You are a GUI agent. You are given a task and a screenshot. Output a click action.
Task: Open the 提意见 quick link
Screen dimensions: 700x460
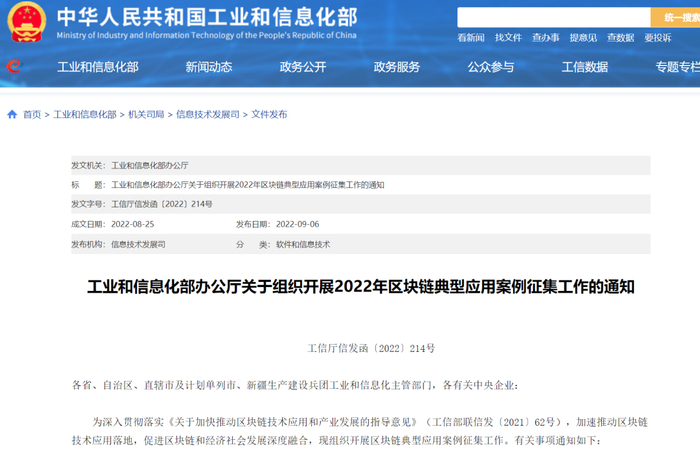click(583, 38)
